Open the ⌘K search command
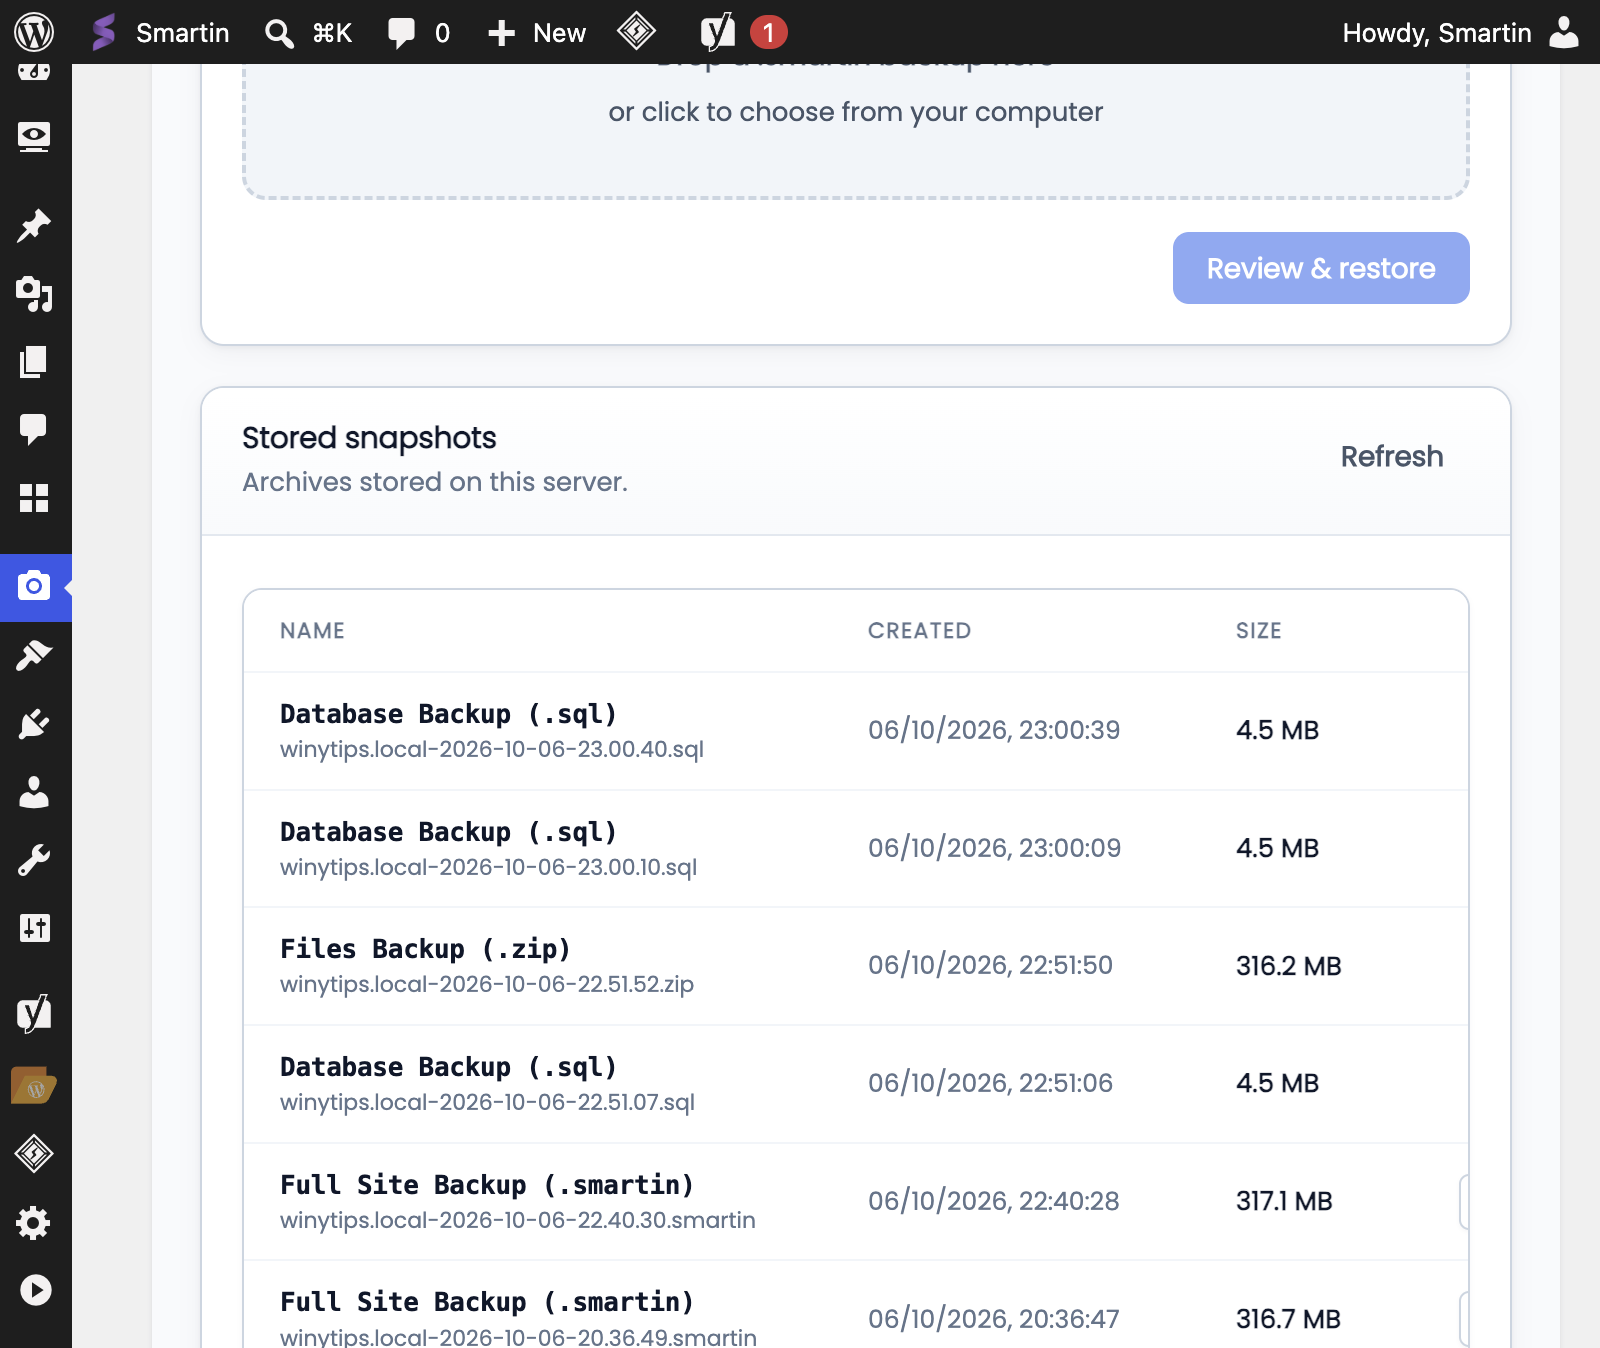This screenshot has height=1348, width=1600. pyautogui.click(x=308, y=33)
